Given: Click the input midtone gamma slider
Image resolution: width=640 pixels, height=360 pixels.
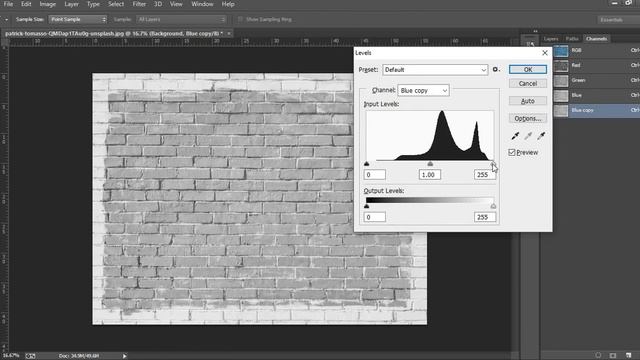Looking at the screenshot, I should point(430,164).
